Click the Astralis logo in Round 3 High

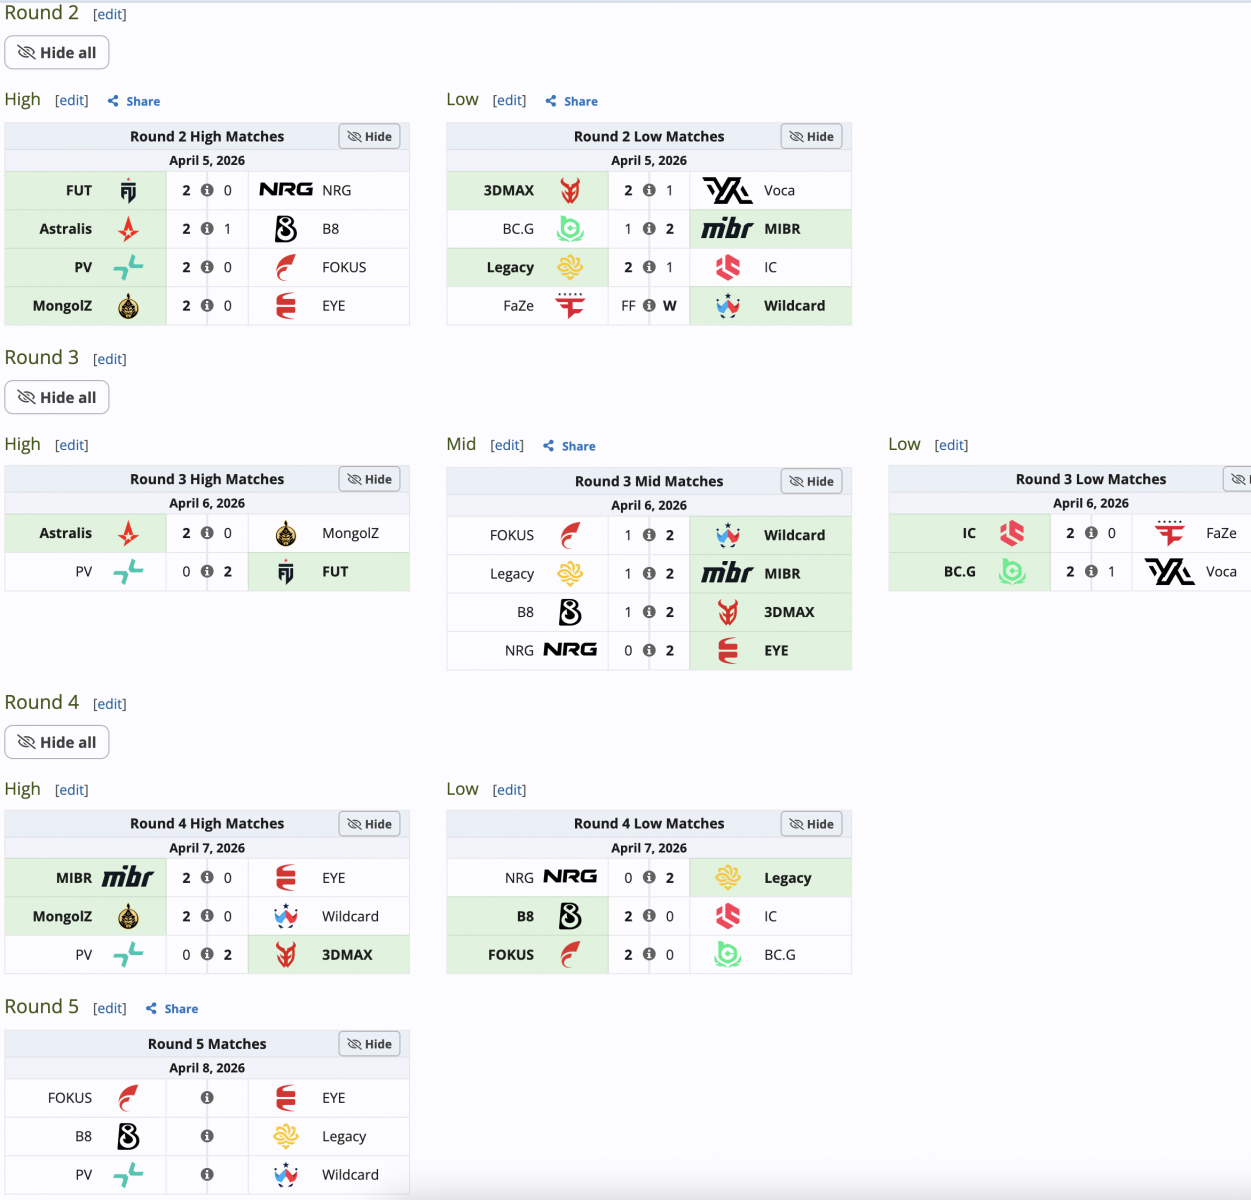point(128,534)
